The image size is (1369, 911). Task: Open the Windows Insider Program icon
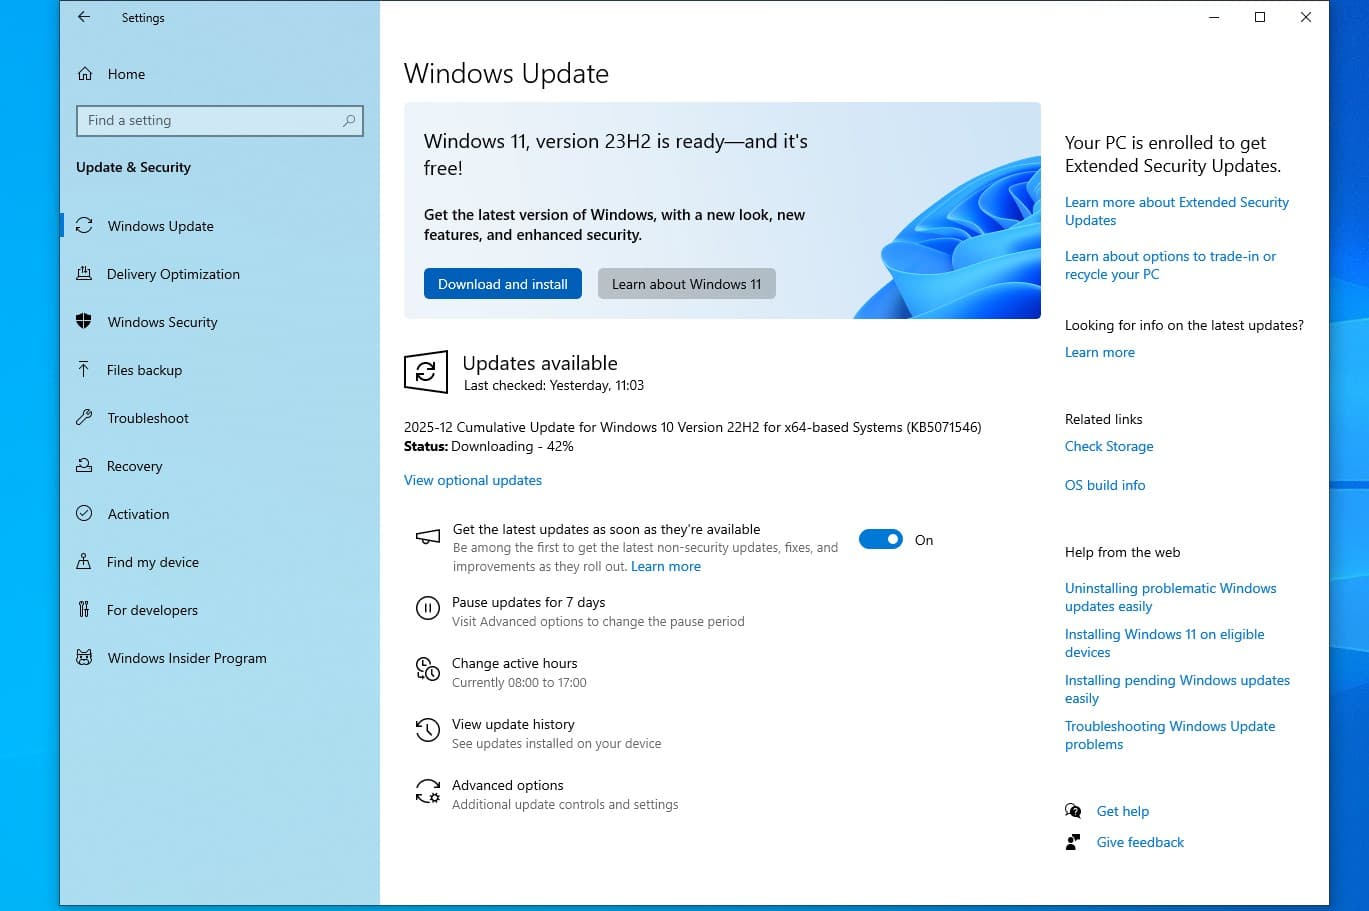click(83, 657)
